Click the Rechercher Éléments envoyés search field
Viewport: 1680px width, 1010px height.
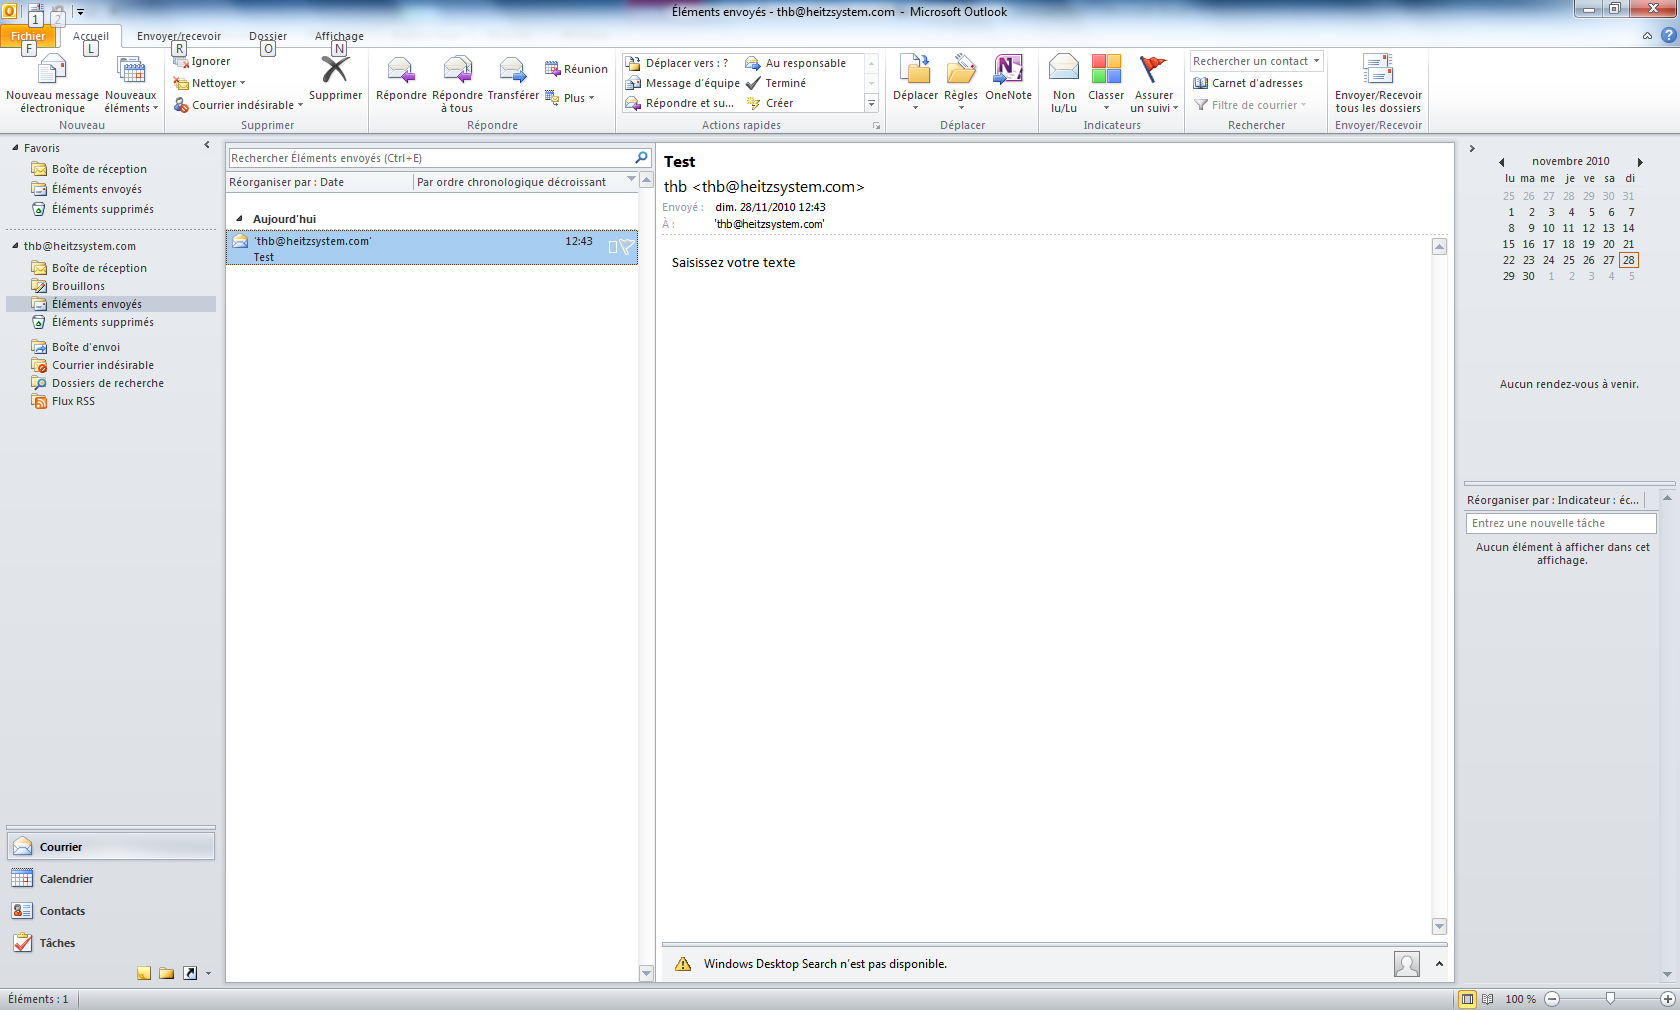pos(430,158)
